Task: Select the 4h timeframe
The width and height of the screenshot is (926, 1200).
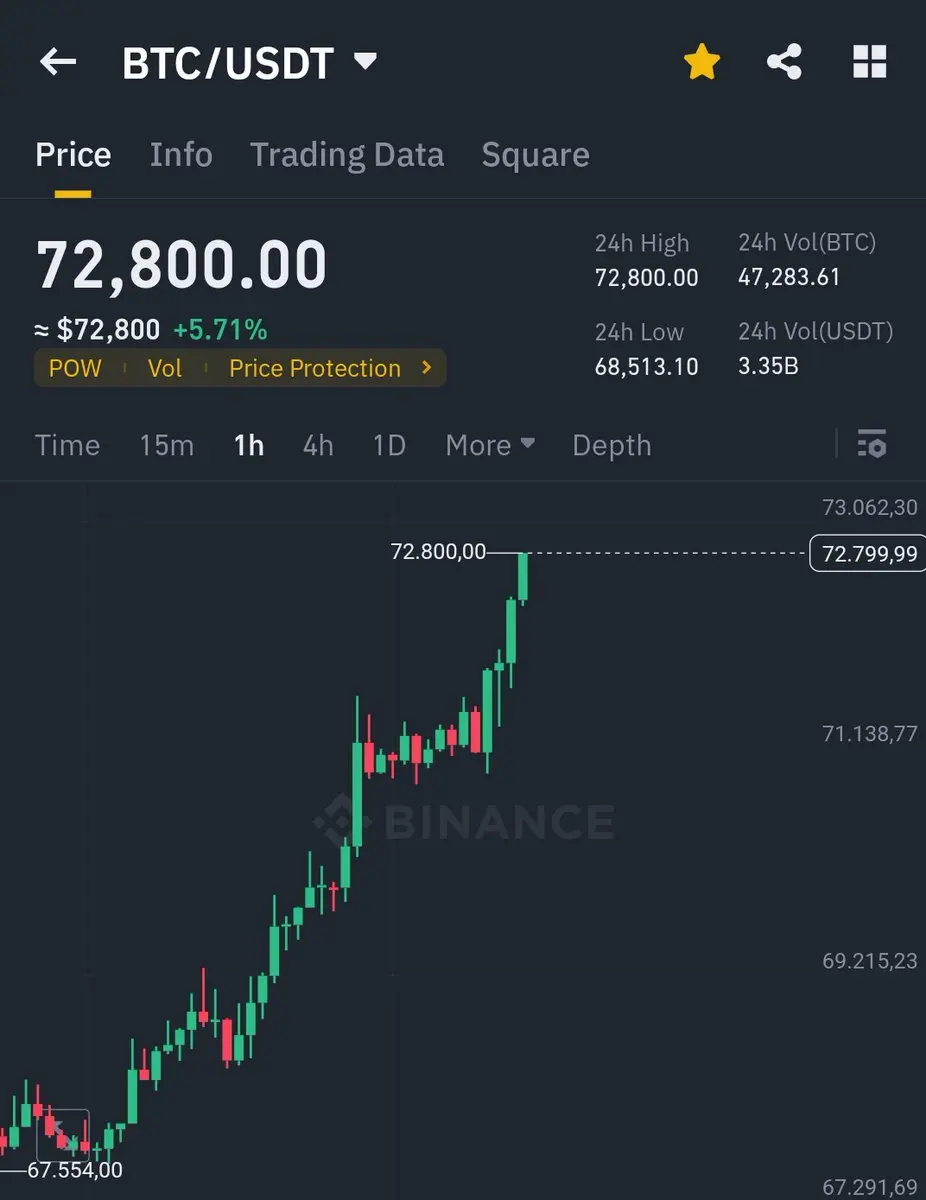Action: point(318,445)
